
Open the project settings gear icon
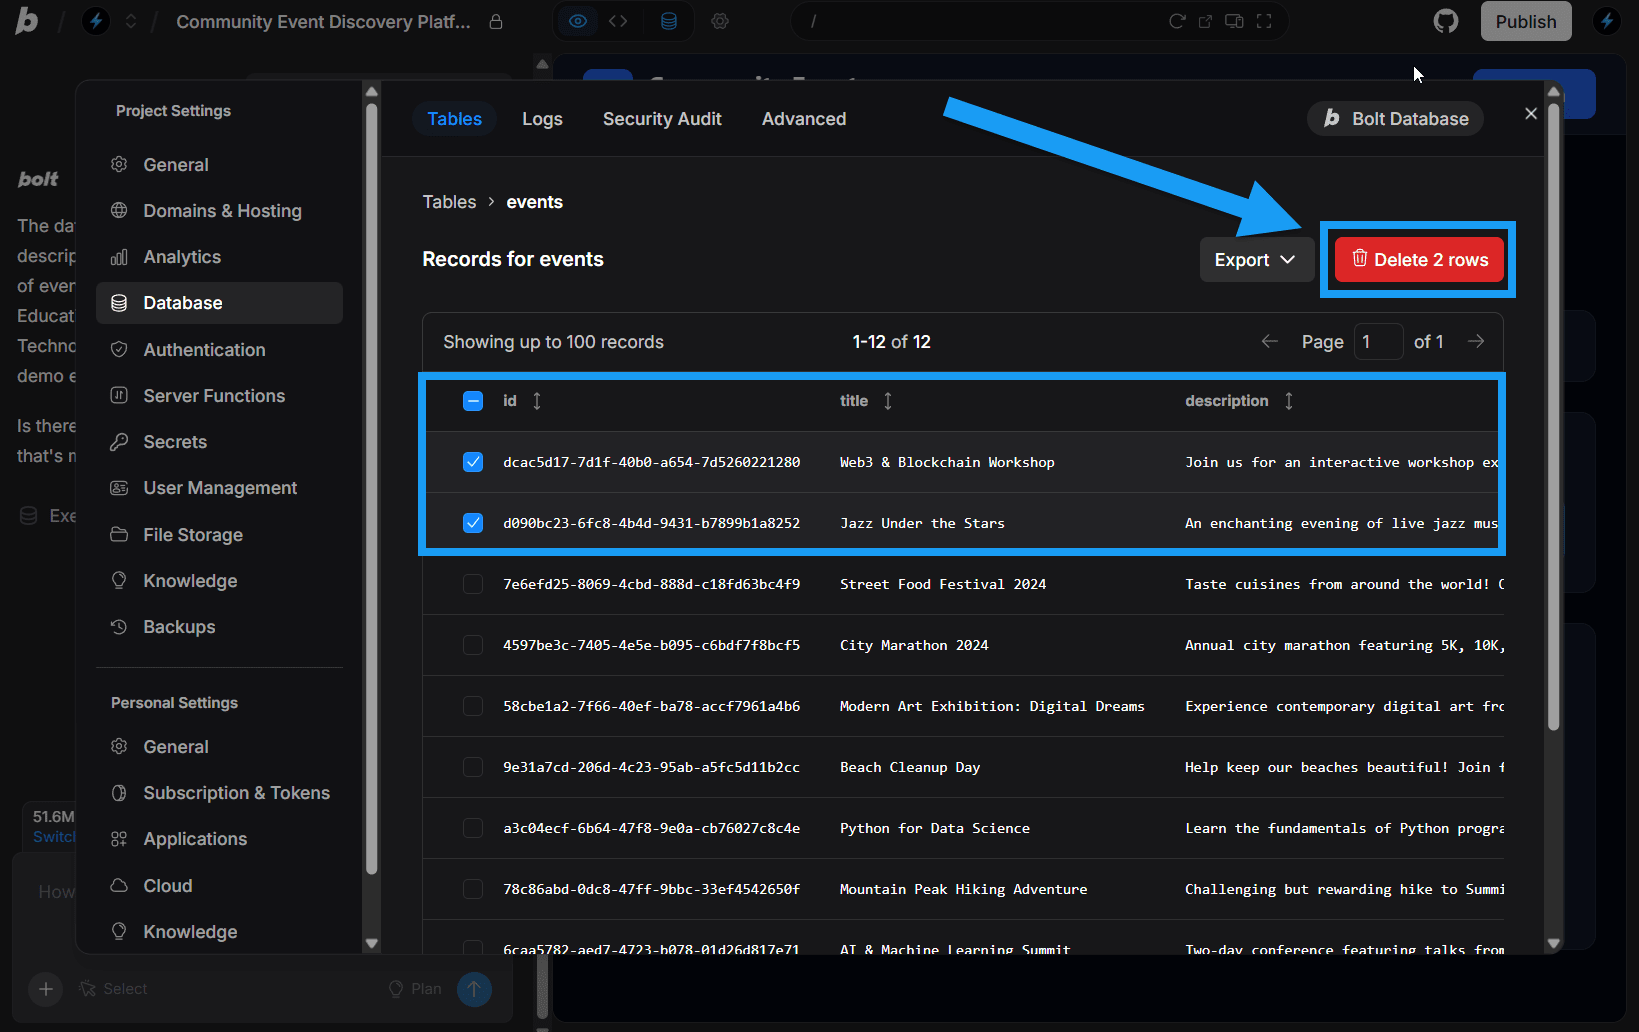(720, 20)
